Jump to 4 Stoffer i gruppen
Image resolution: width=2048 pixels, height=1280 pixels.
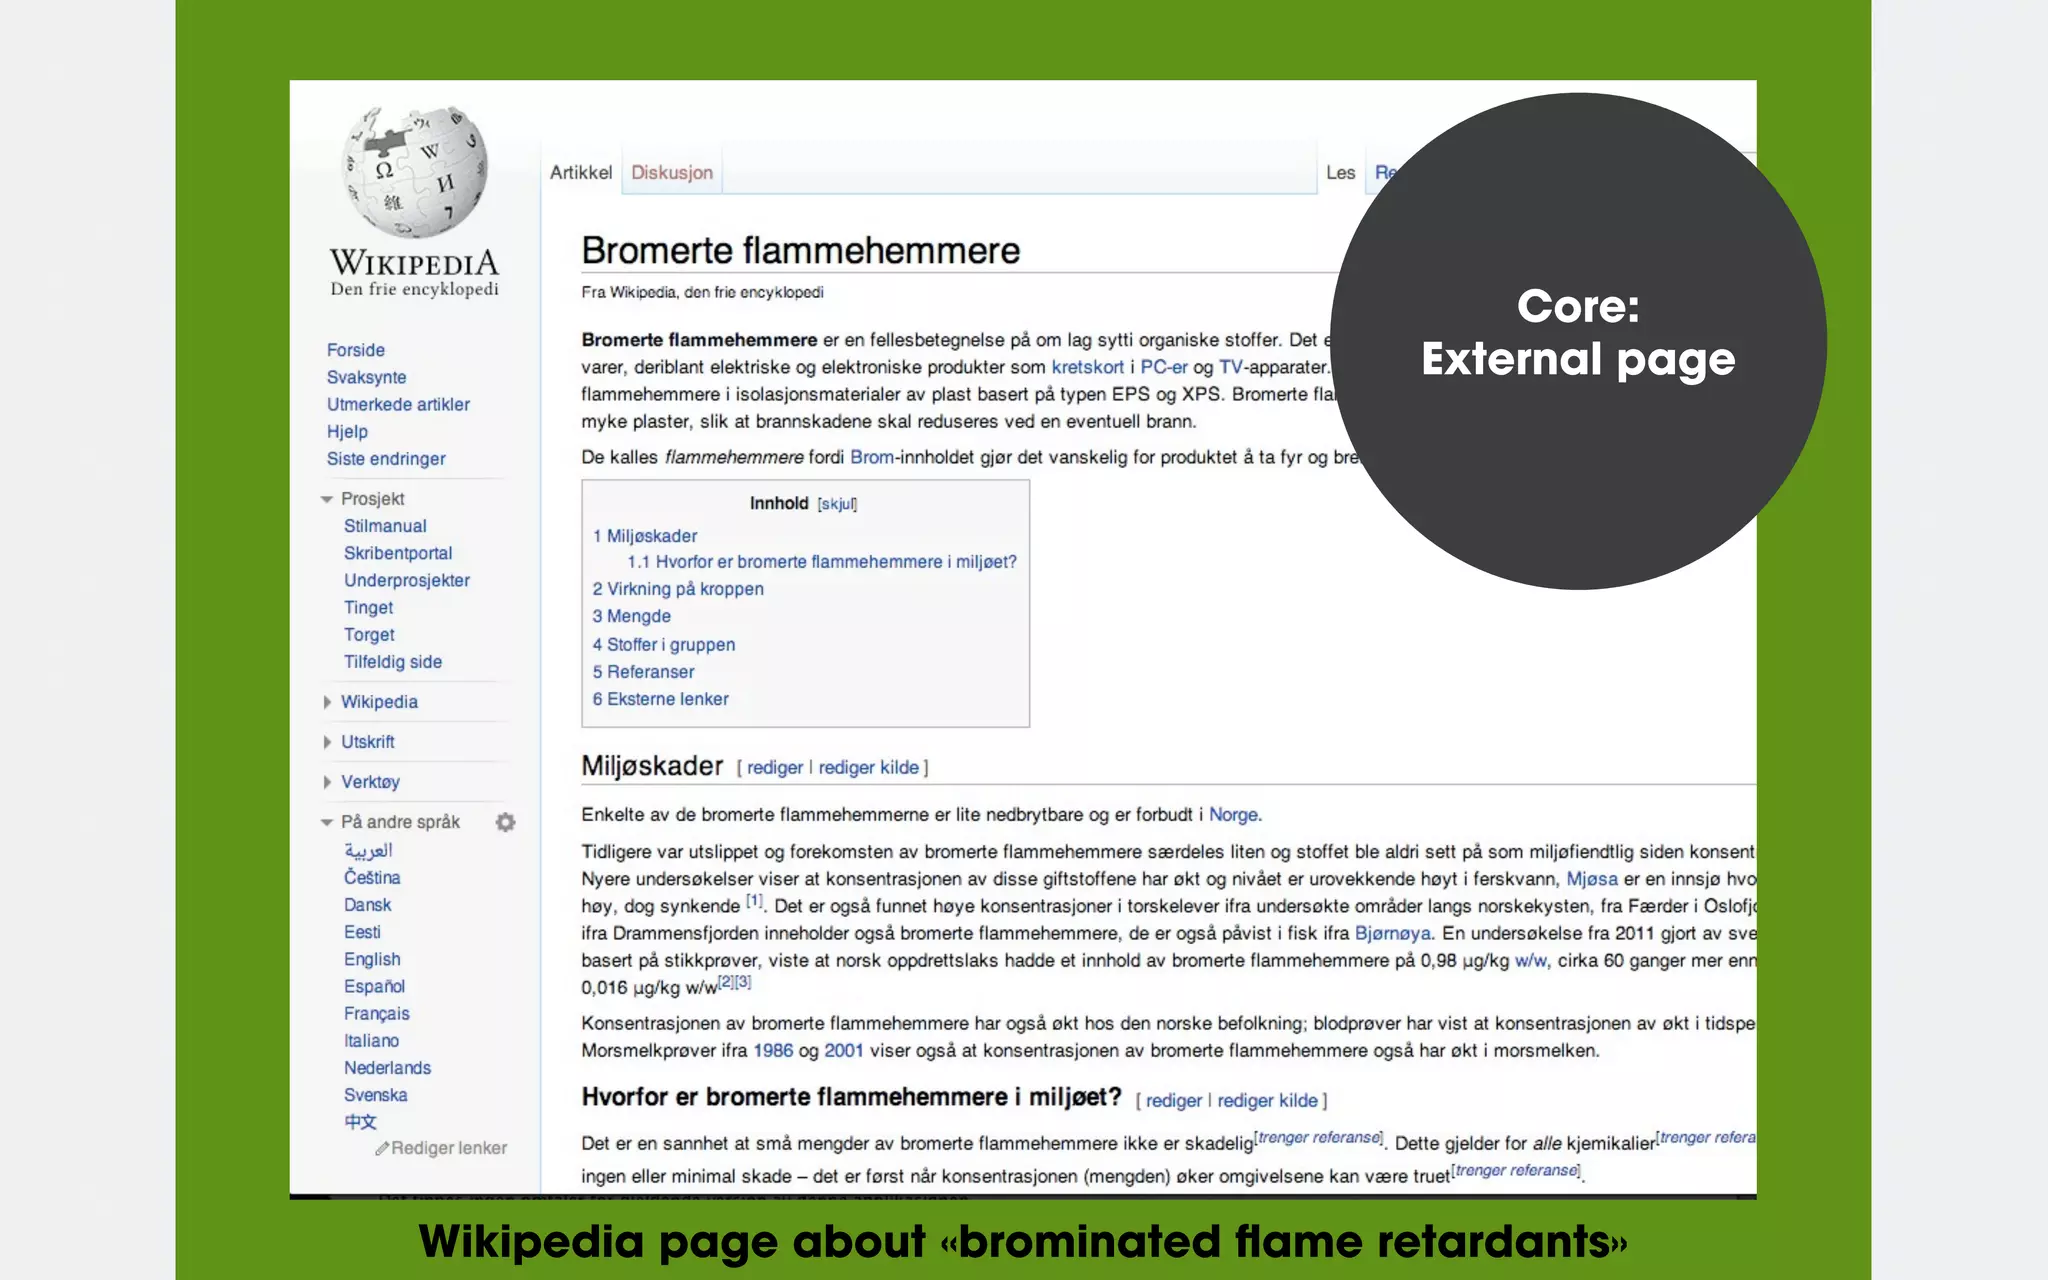pos(664,645)
